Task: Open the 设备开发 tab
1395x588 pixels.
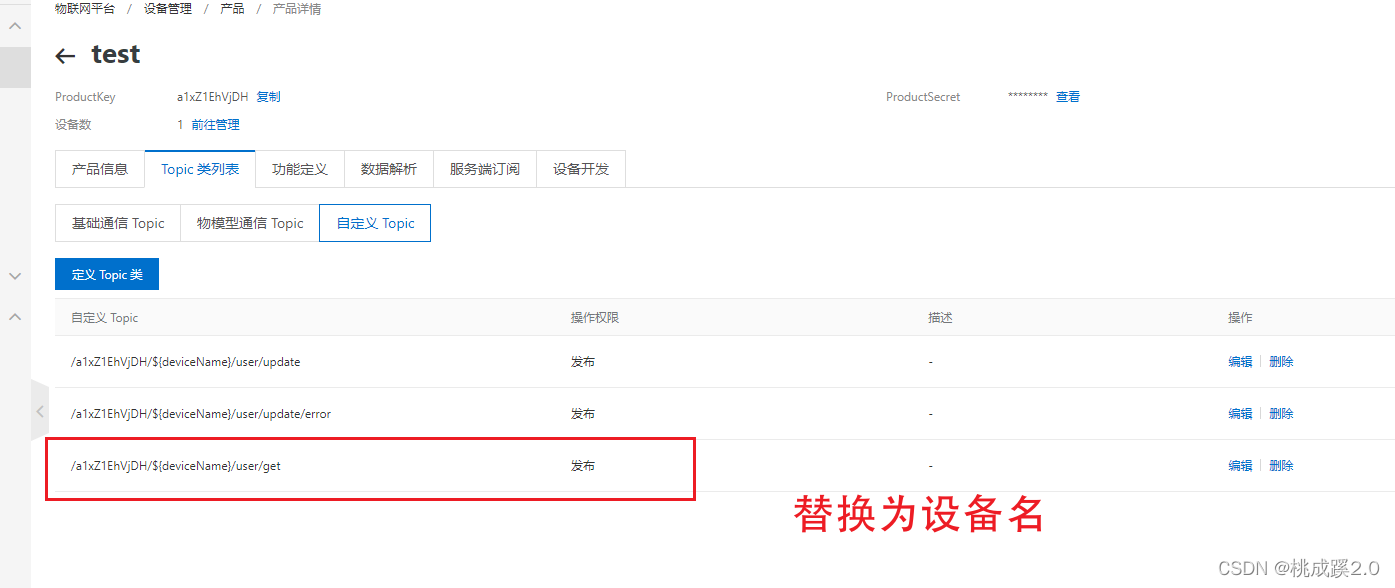Action: (581, 169)
